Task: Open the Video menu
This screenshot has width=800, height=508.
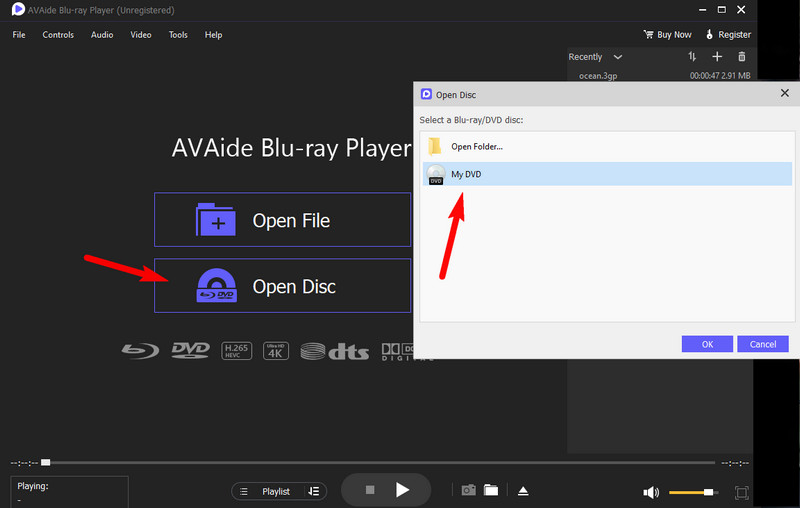Action: pyautogui.click(x=141, y=35)
